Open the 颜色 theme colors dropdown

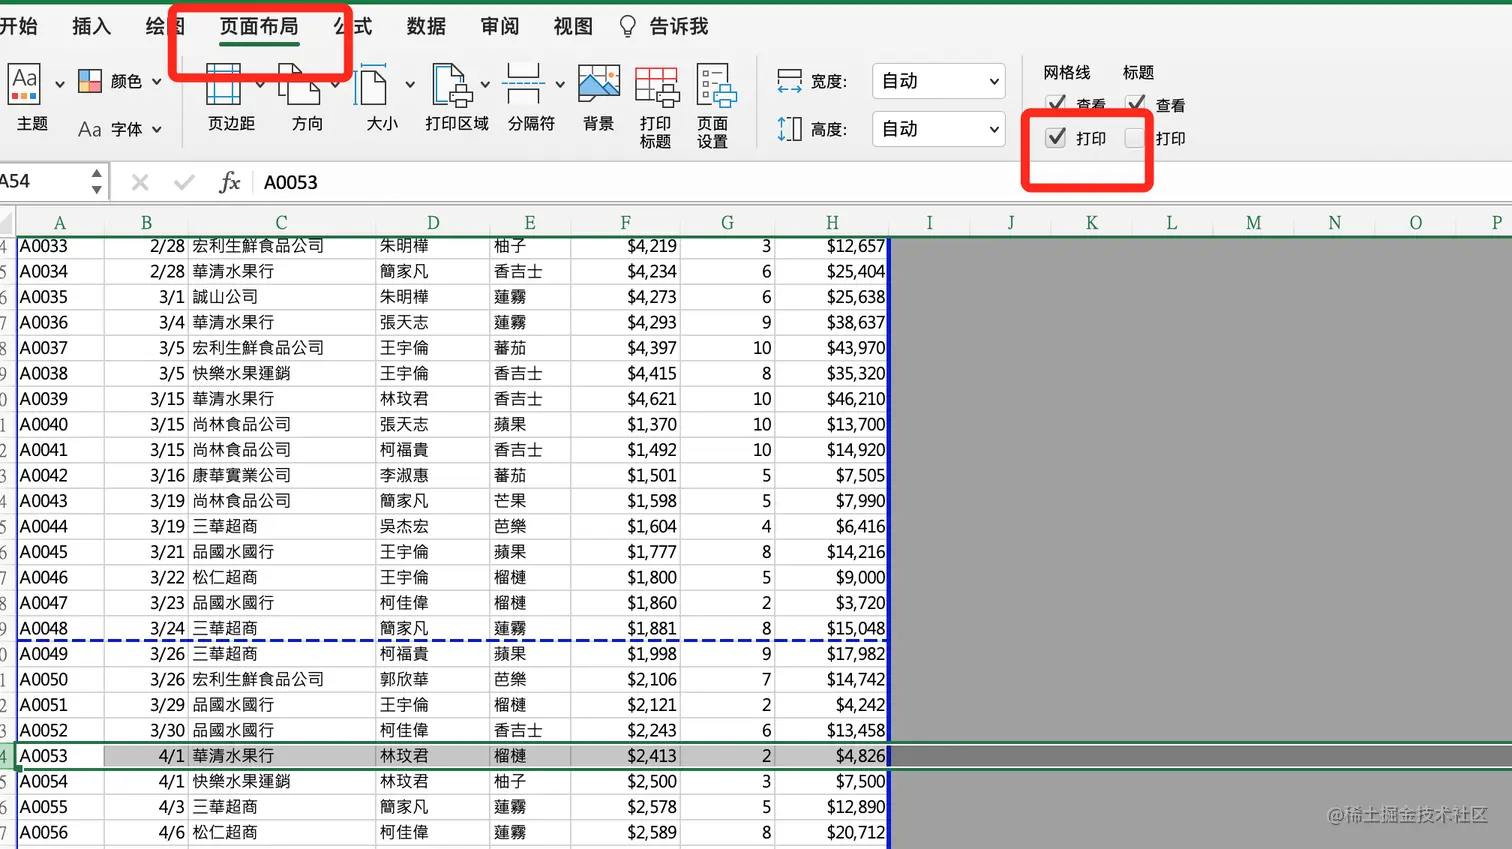(x=120, y=81)
